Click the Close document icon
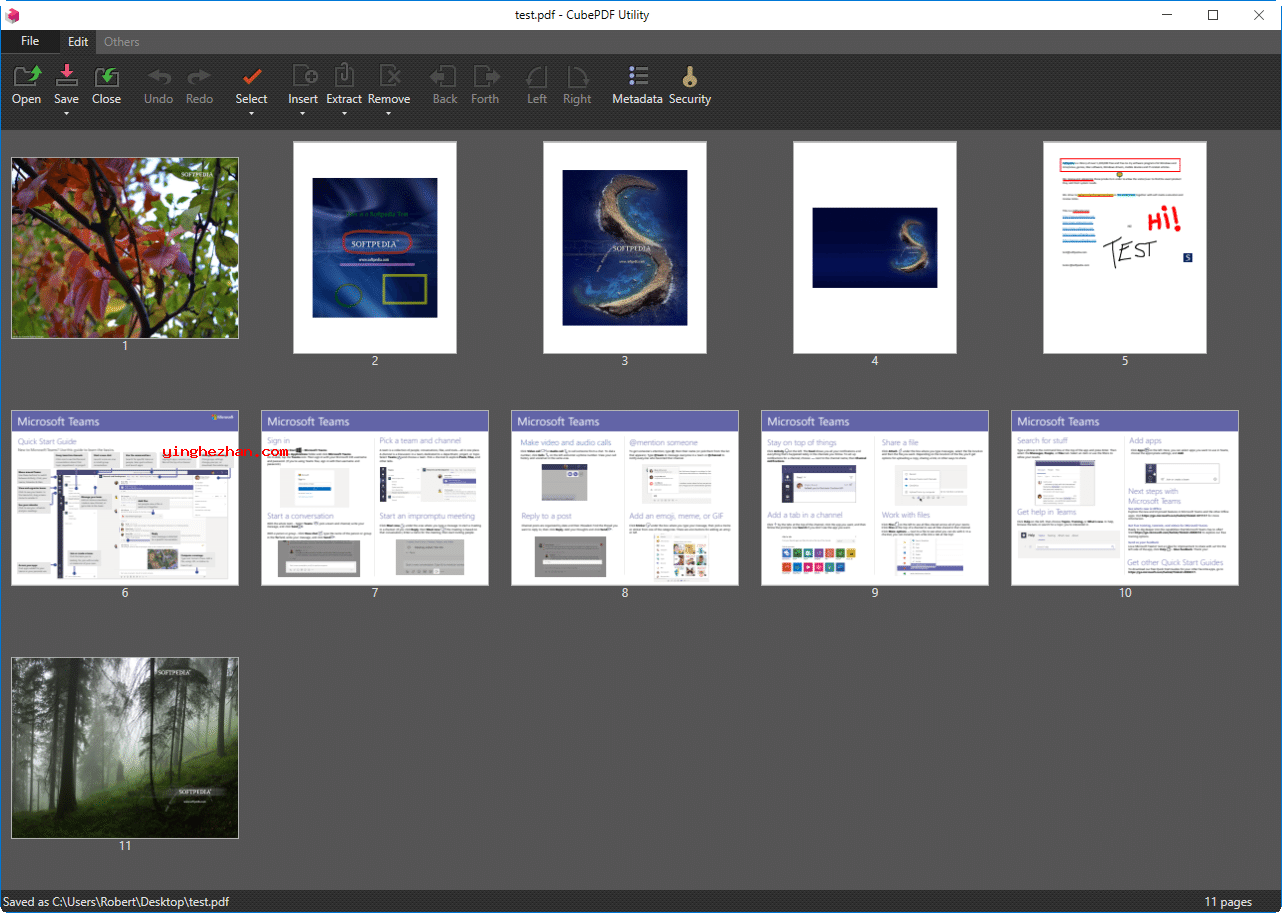Image resolution: width=1282 pixels, height=913 pixels. coord(106,77)
